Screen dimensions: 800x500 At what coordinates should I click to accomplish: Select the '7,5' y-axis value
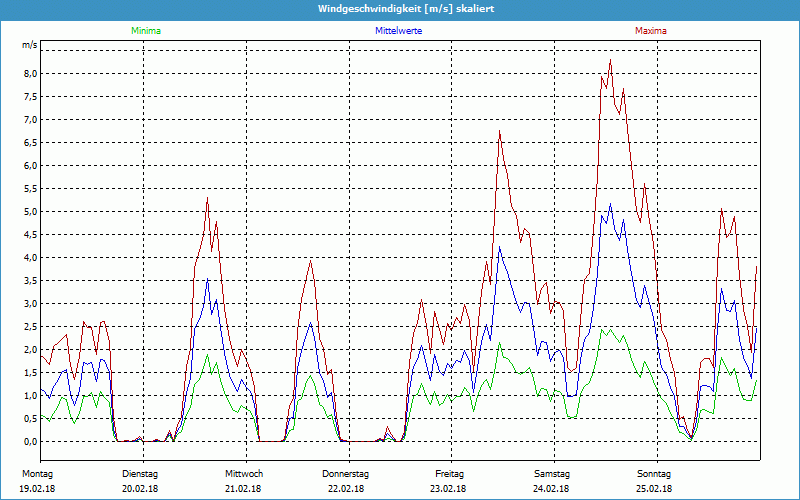(30, 96)
